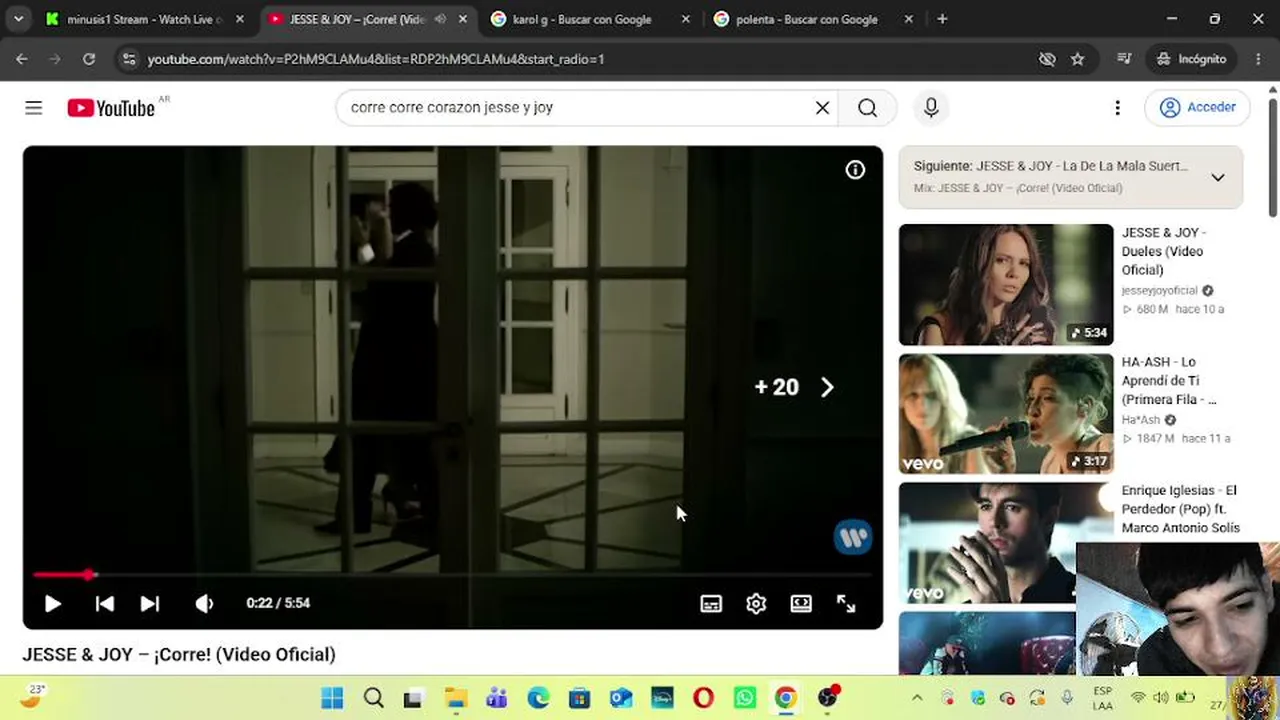The width and height of the screenshot is (1280, 720).
Task: Open OBS Studio from taskbar
Action: [x=828, y=698]
